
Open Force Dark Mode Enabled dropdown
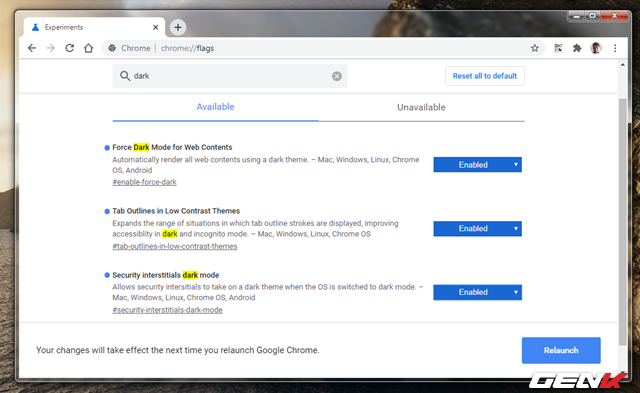(478, 164)
